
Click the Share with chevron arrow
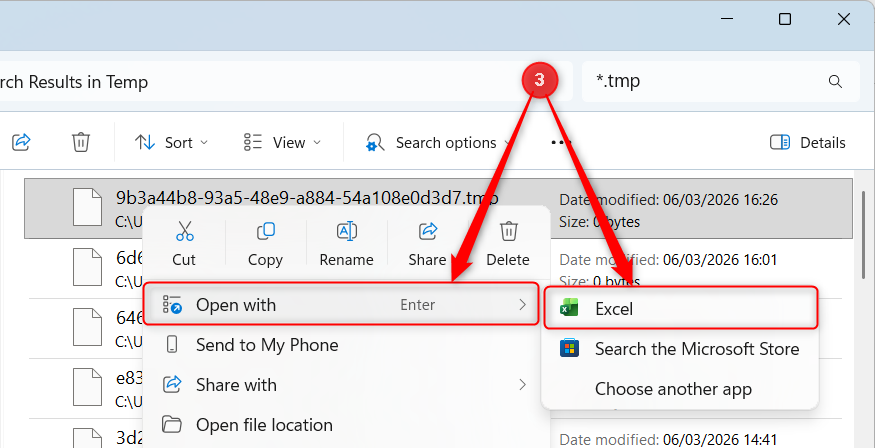point(522,384)
